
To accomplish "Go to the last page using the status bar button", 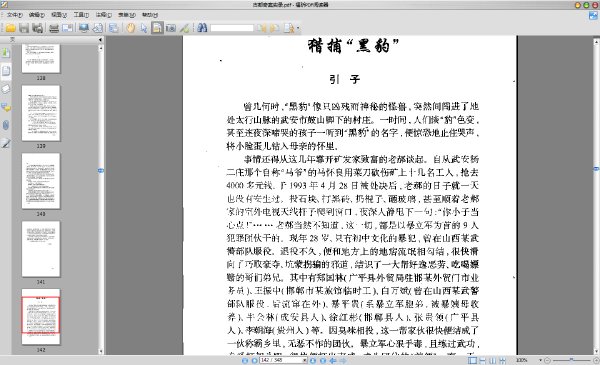I will pos(323,360).
